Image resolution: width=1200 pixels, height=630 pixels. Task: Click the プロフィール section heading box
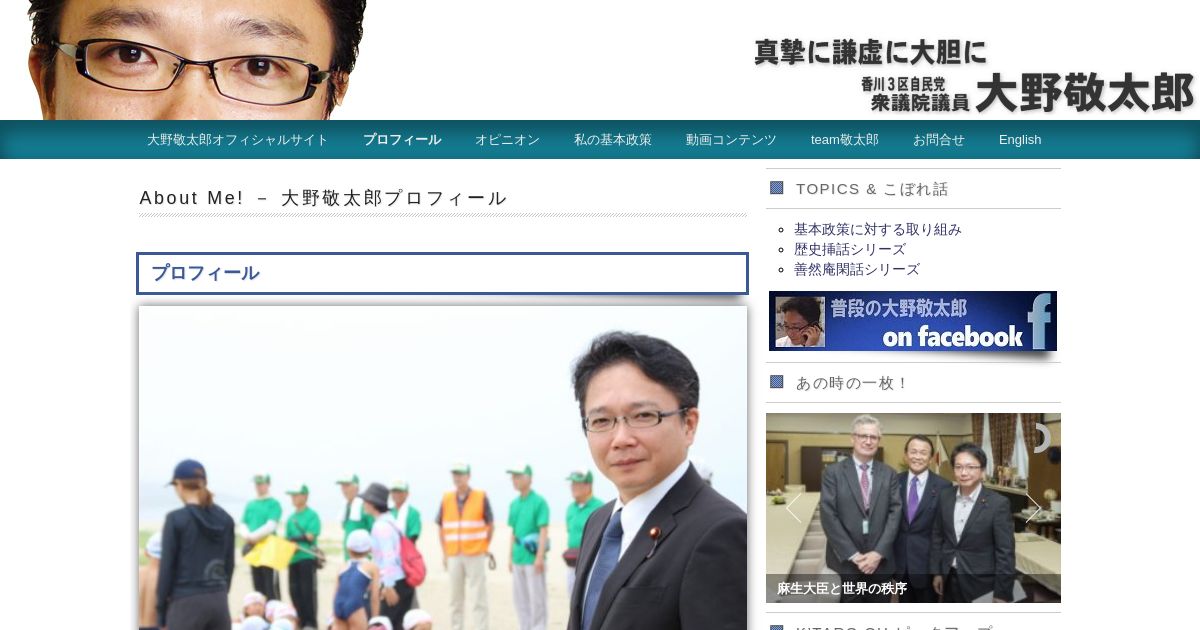[x=442, y=274]
